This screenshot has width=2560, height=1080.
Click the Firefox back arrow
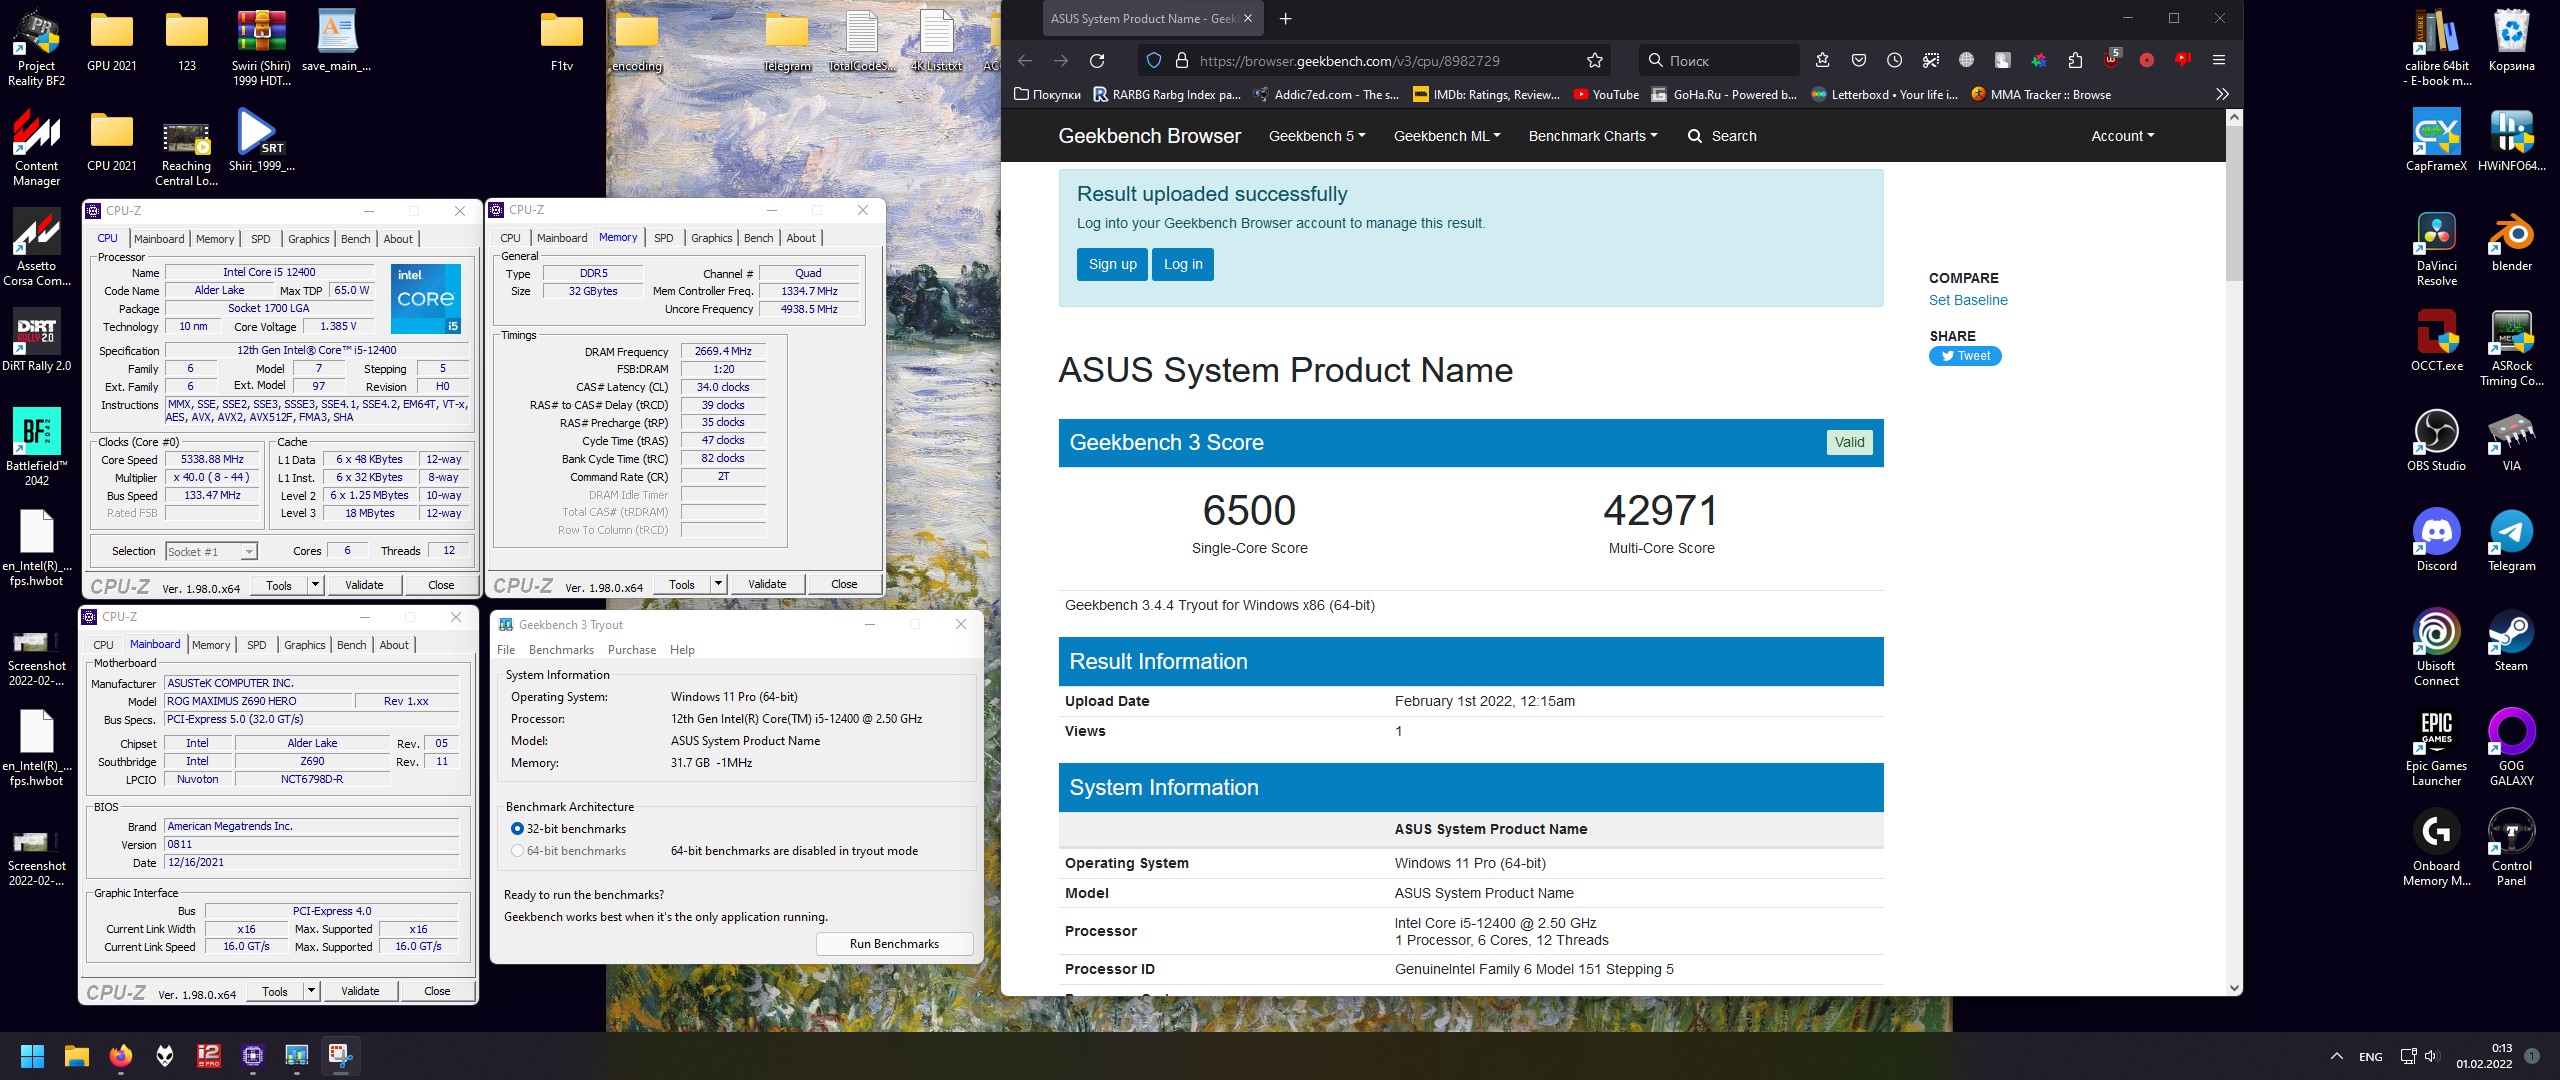pos(1025,61)
